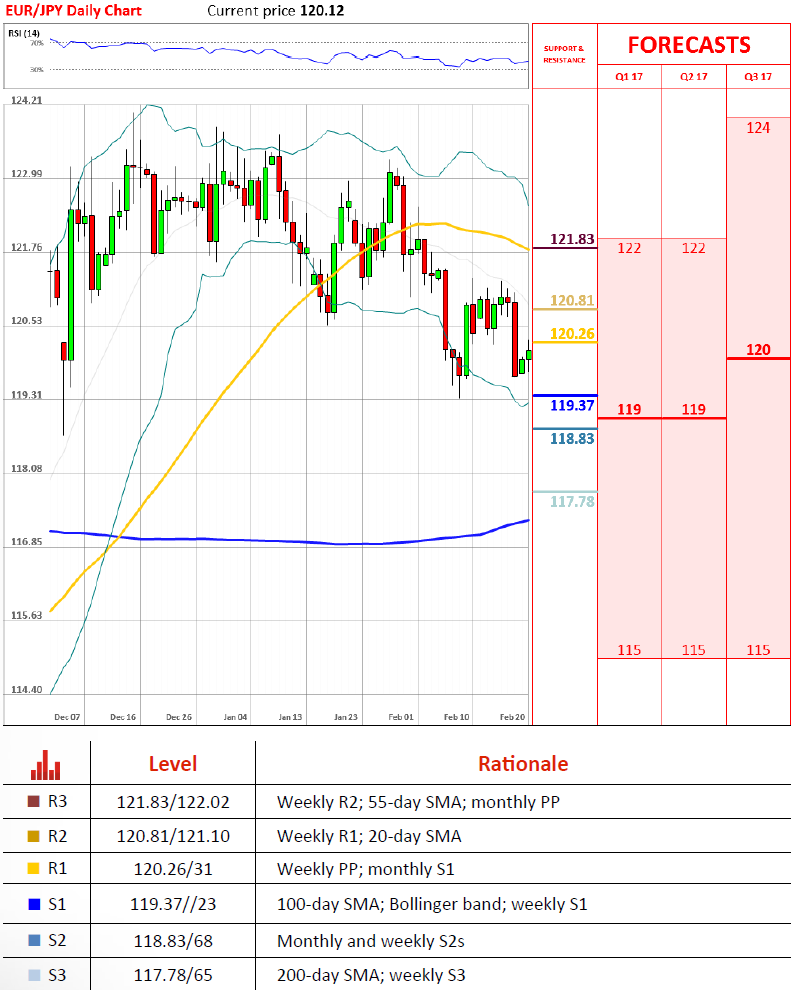The height and width of the screenshot is (990, 799).
Task: Click the Q1 17 forecast low 115
Action: click(x=629, y=650)
